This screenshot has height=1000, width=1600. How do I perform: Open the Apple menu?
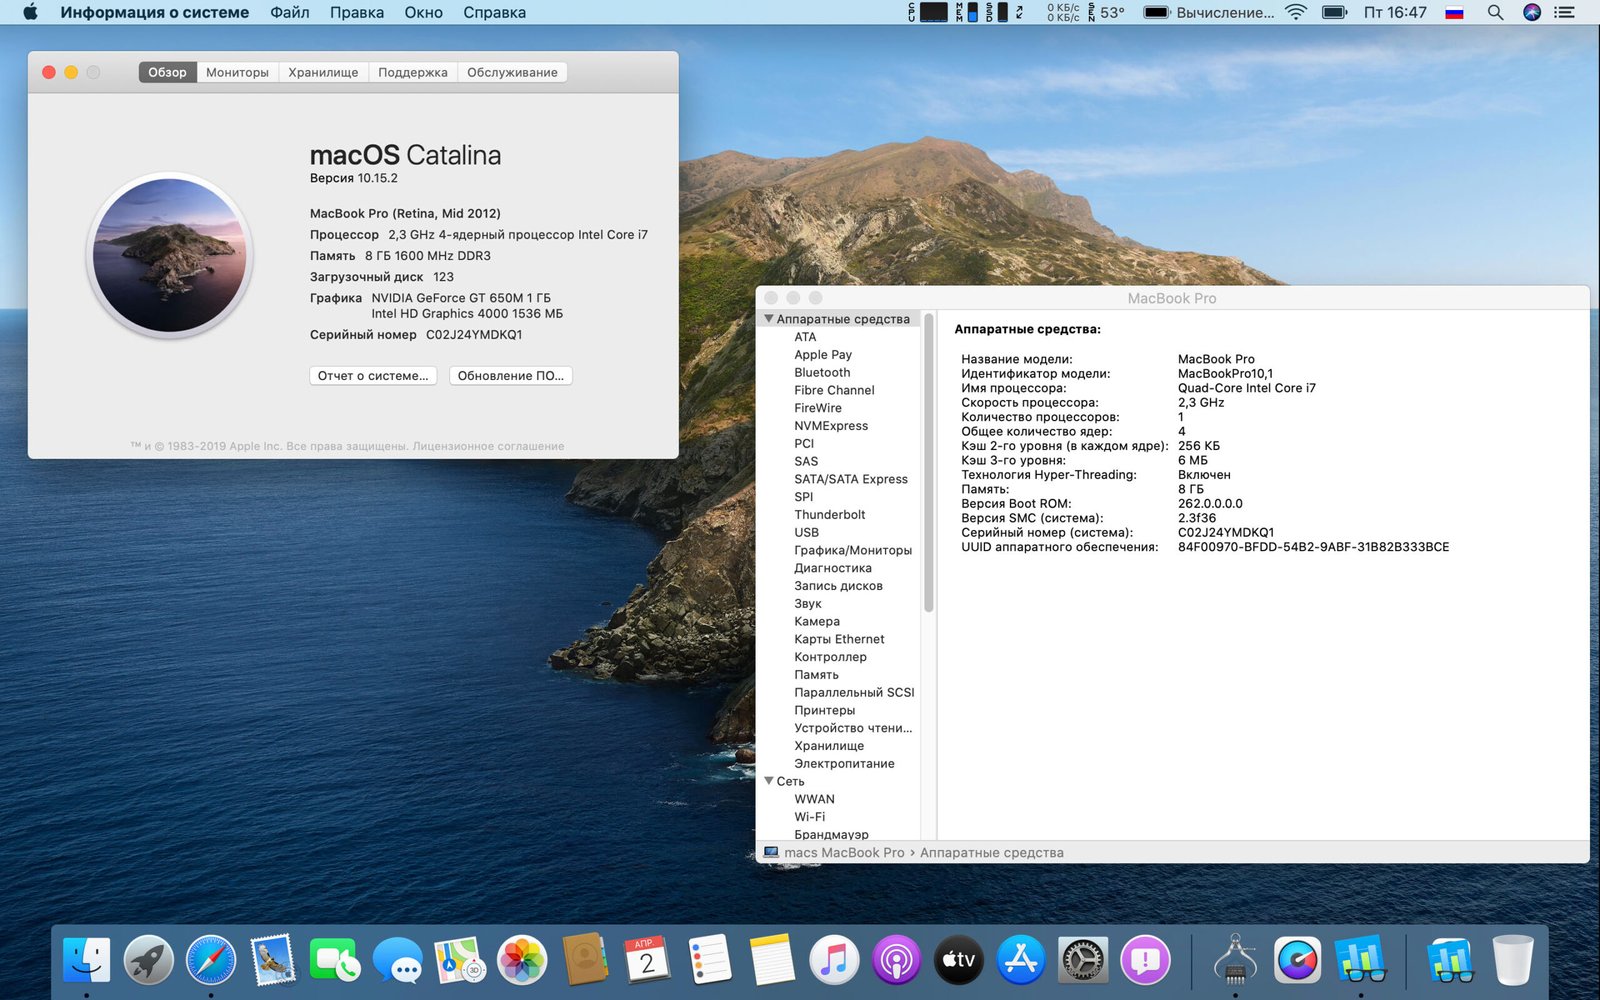tap(30, 12)
